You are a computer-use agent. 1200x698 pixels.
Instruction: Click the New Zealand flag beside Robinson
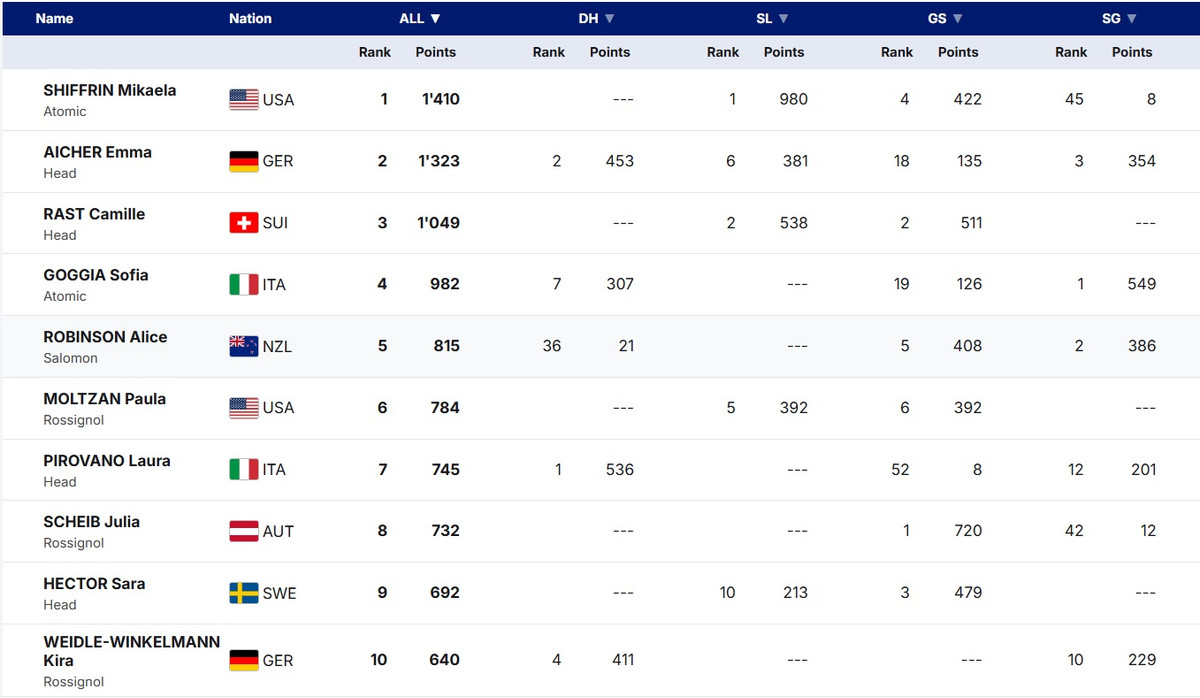[x=244, y=346]
